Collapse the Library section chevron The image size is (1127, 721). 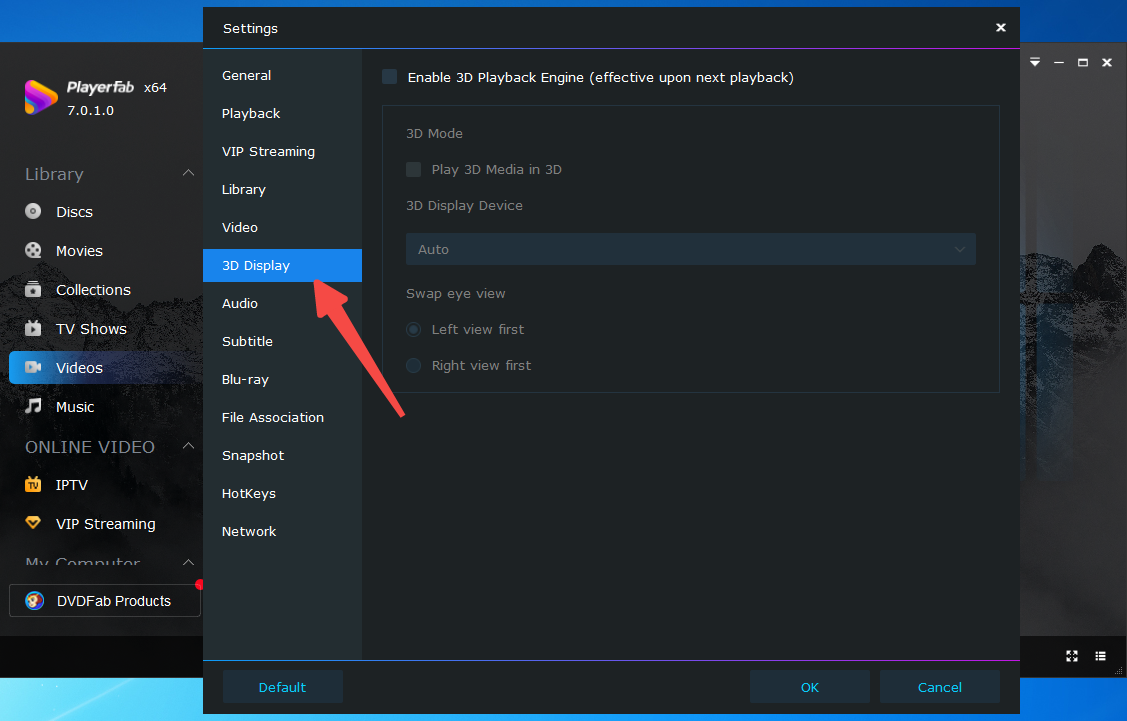[188, 173]
